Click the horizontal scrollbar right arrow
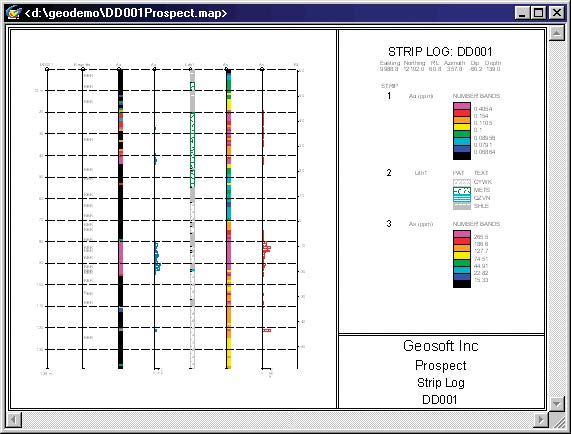 pos(542,420)
